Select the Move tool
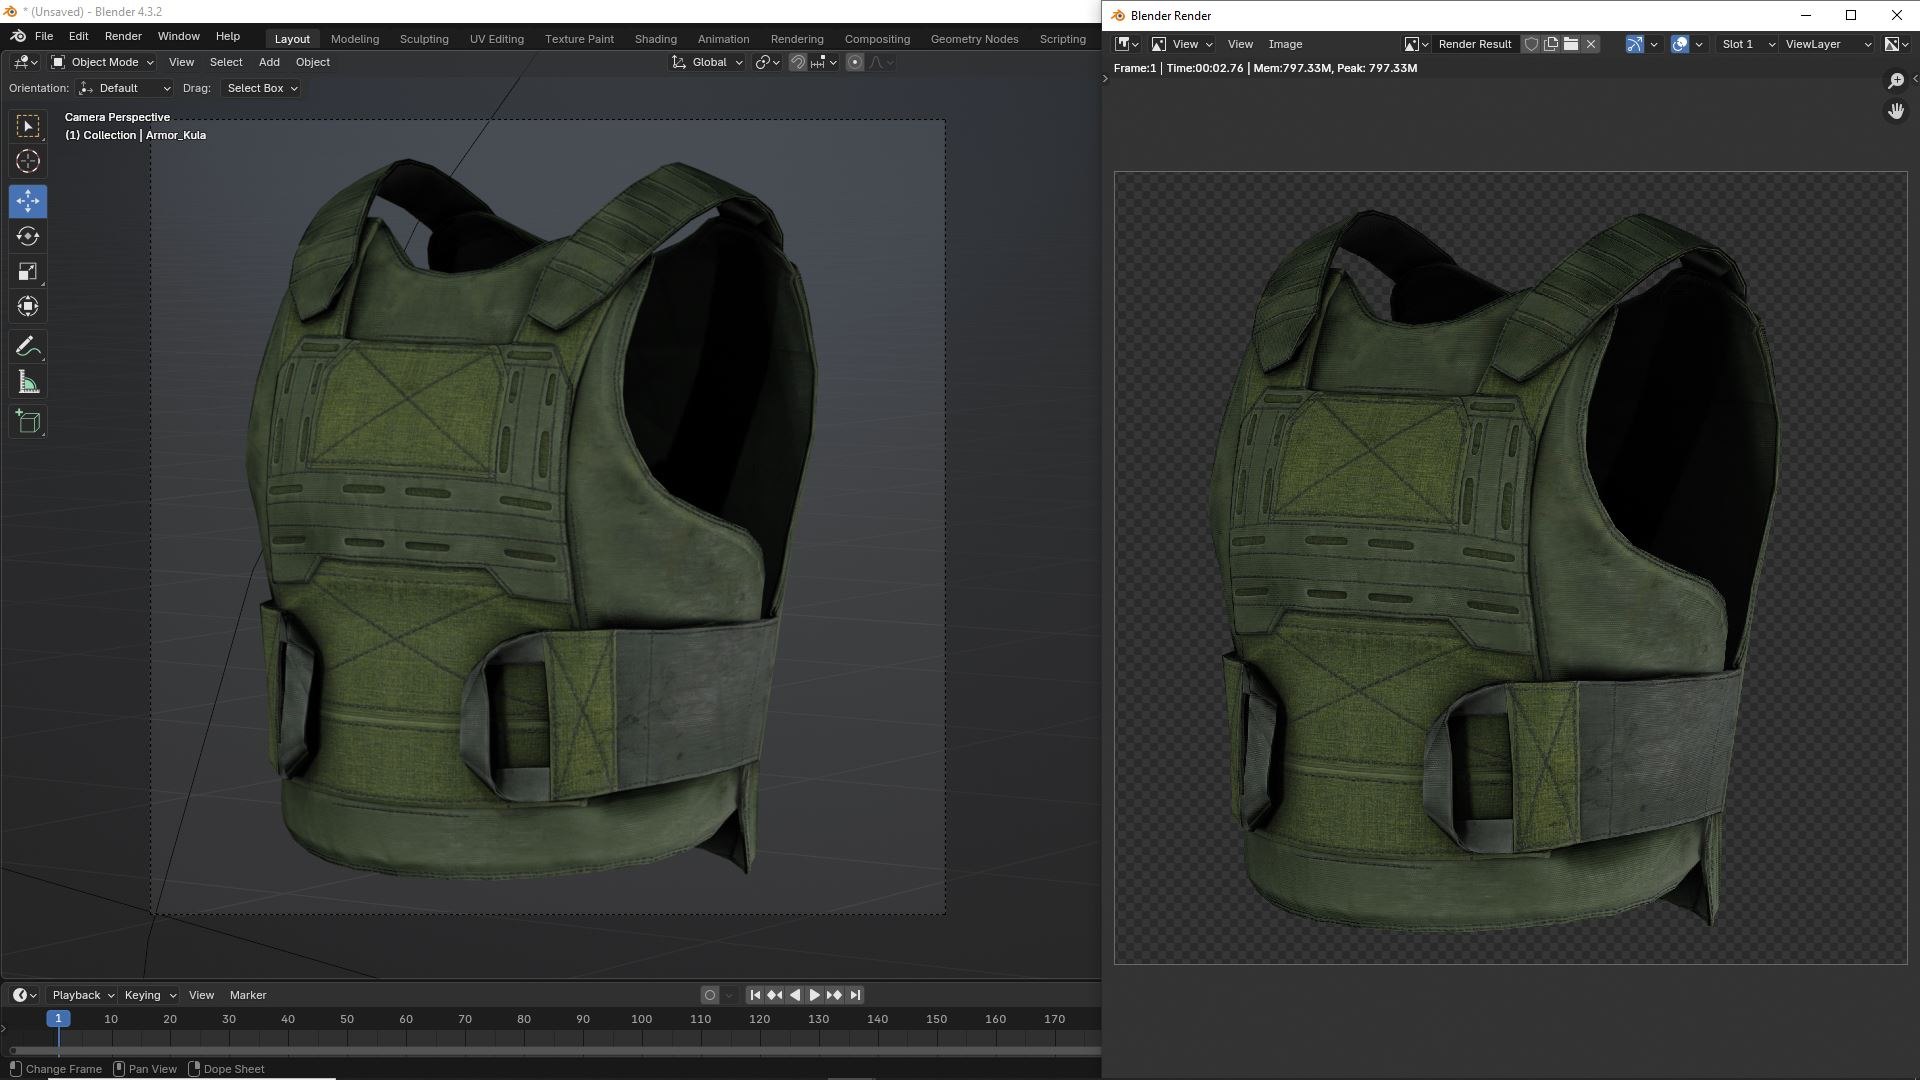The height and width of the screenshot is (1080, 1920). pyautogui.click(x=28, y=201)
